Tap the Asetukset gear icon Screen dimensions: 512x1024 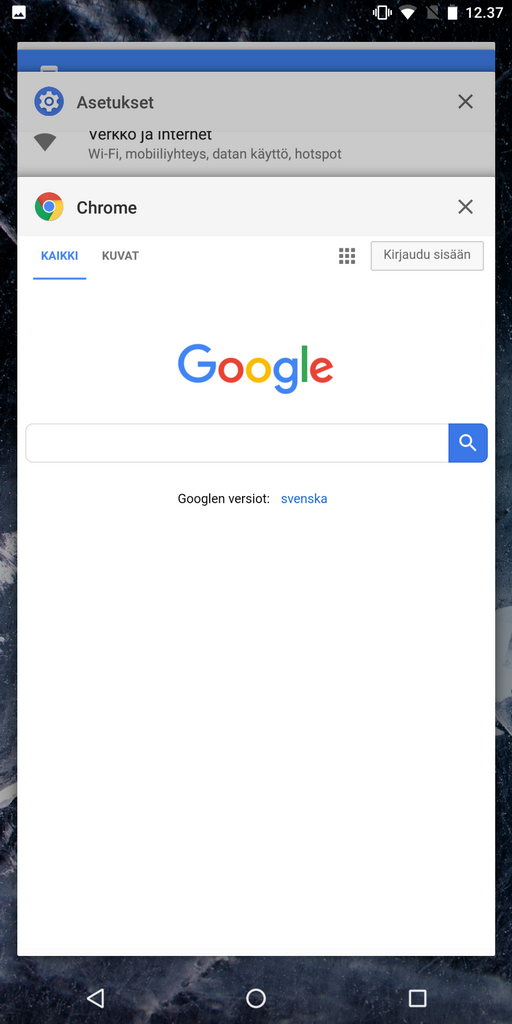(x=49, y=102)
